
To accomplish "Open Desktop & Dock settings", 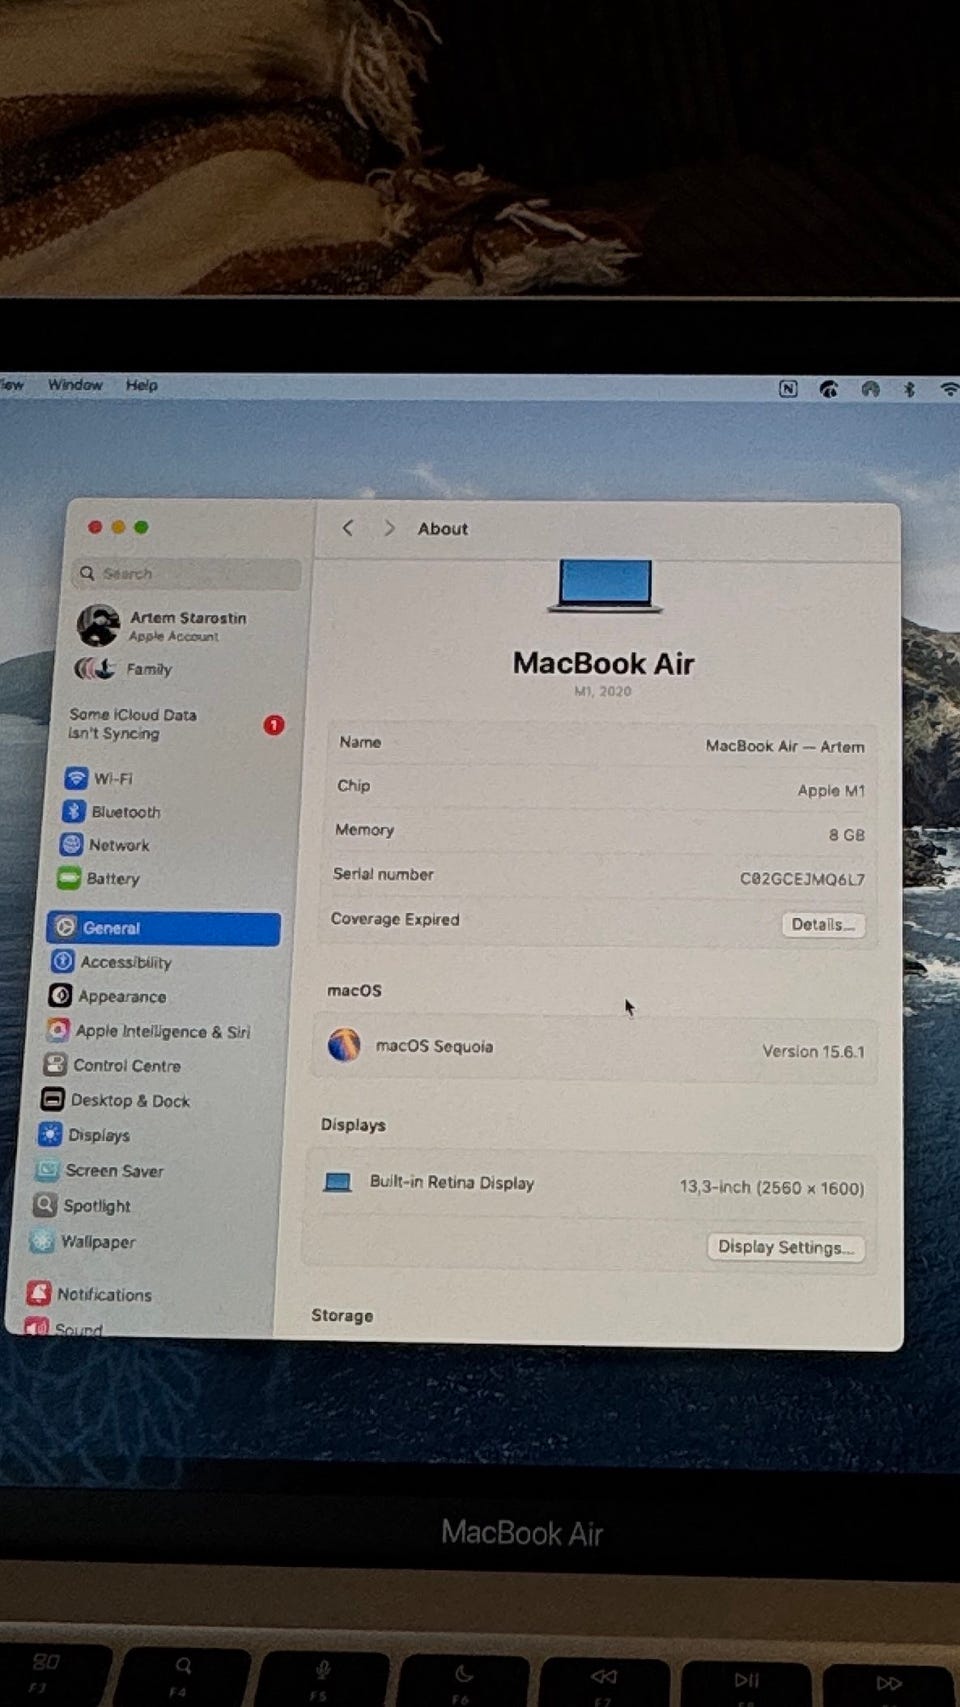I will [x=115, y=1100].
